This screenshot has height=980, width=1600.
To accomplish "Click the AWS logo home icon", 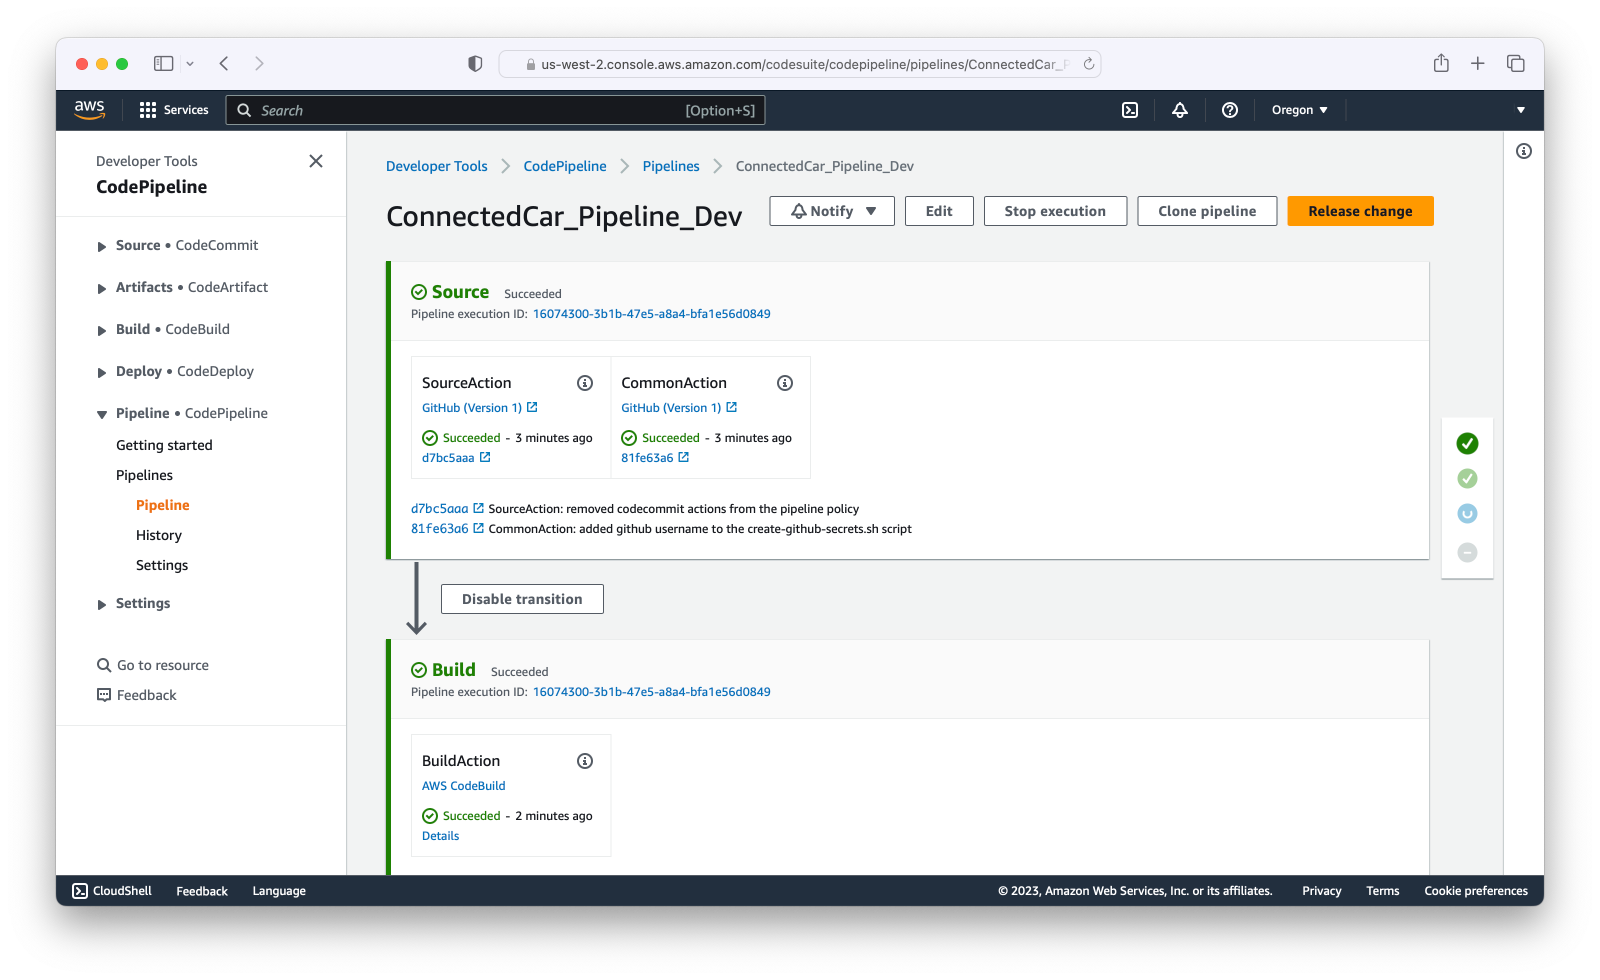I will [90, 110].
